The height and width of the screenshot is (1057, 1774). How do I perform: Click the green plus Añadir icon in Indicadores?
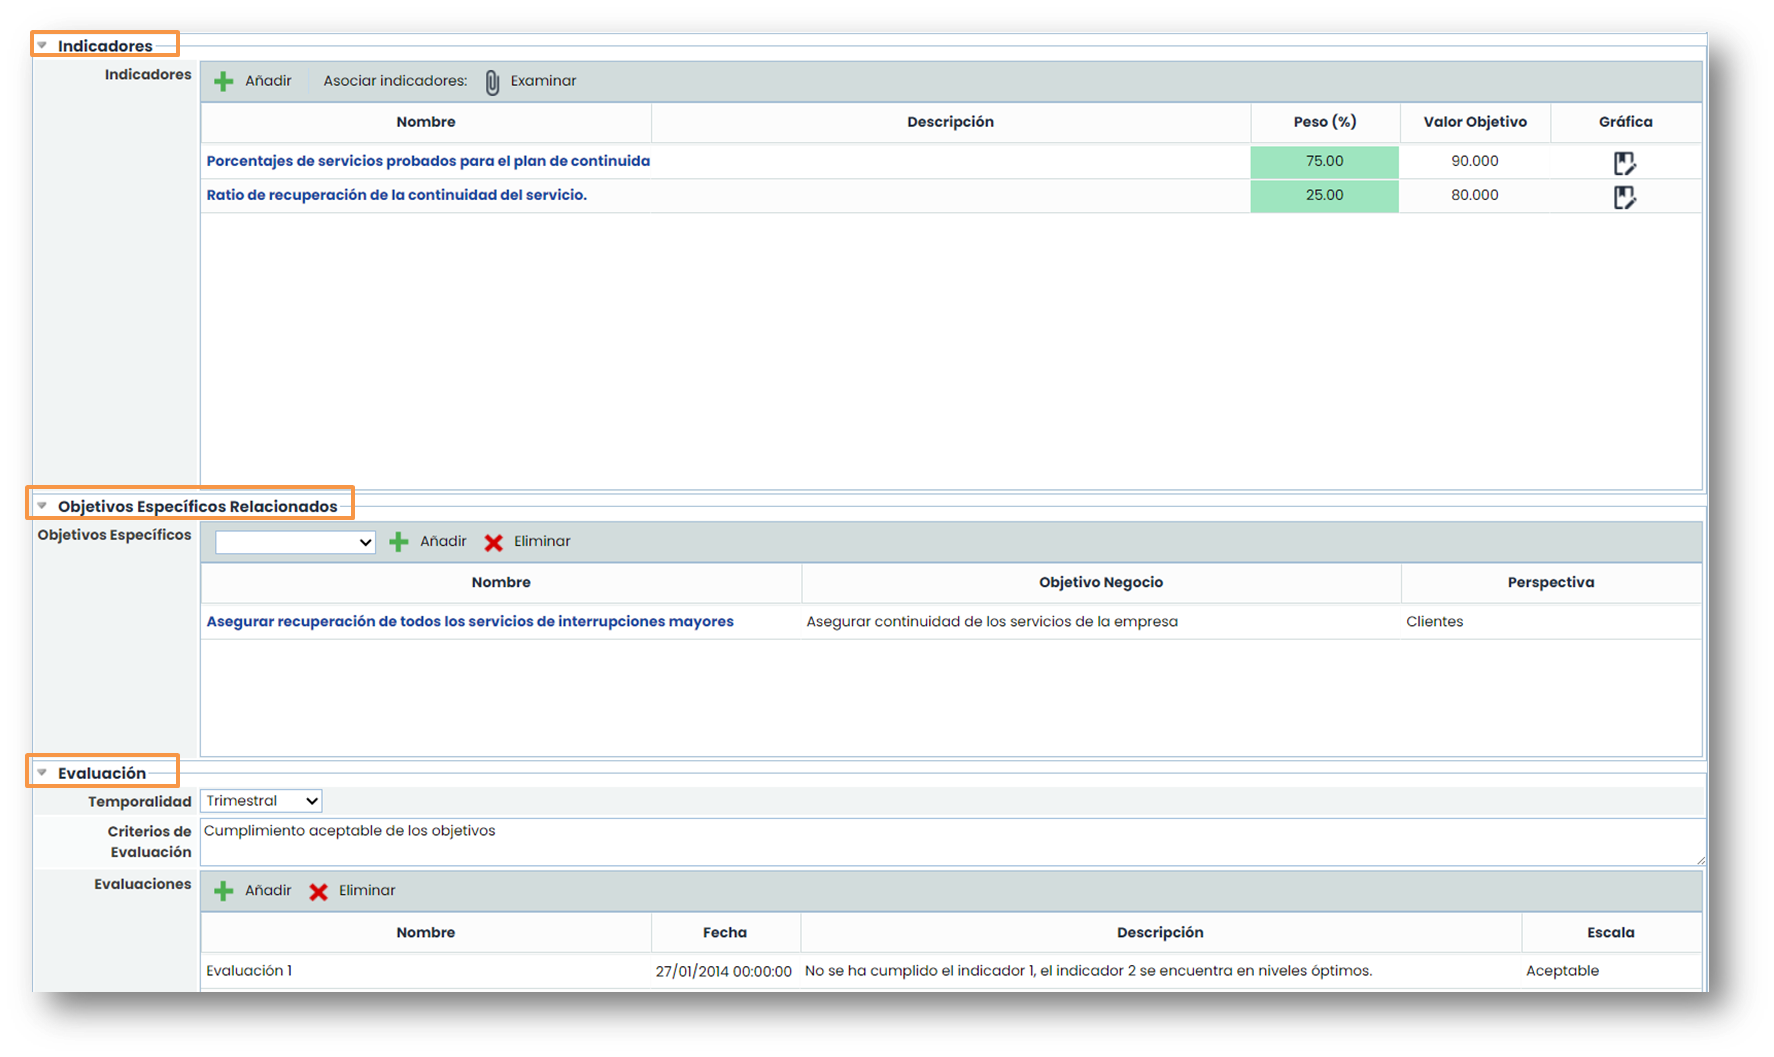(x=224, y=81)
